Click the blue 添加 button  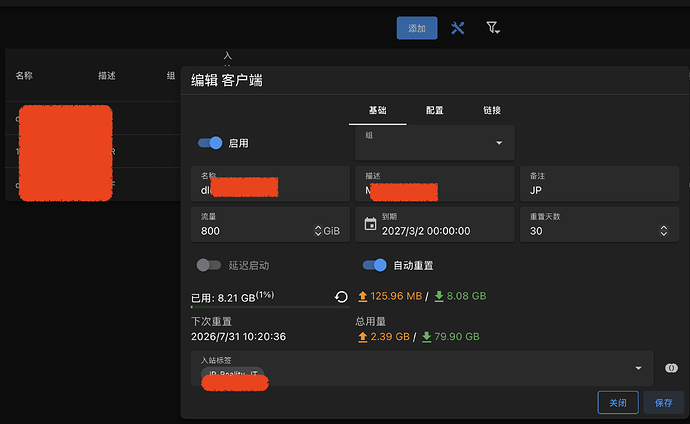coord(417,28)
